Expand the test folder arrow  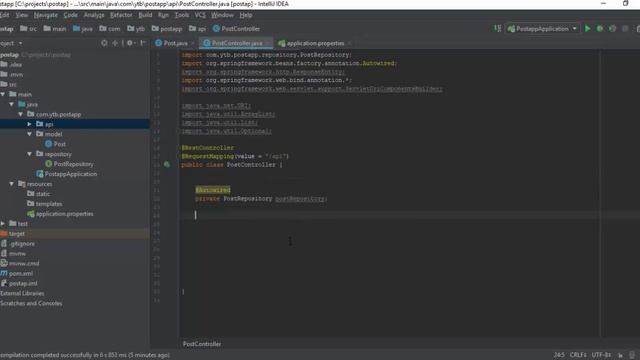point(3,224)
